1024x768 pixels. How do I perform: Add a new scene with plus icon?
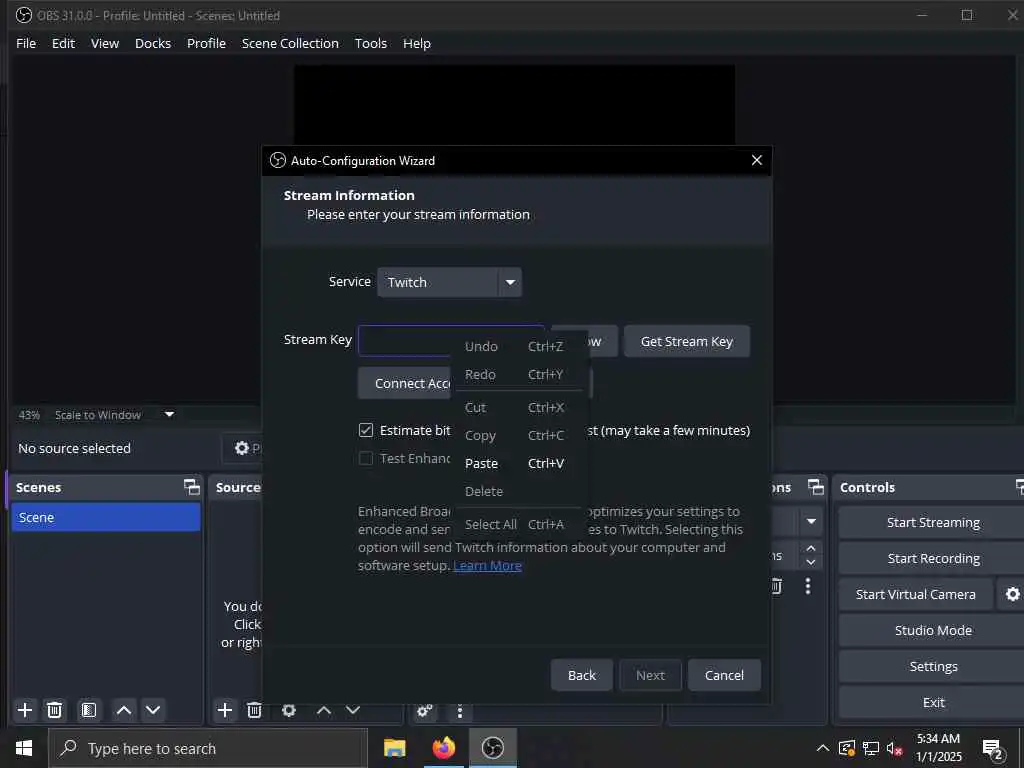[25, 710]
